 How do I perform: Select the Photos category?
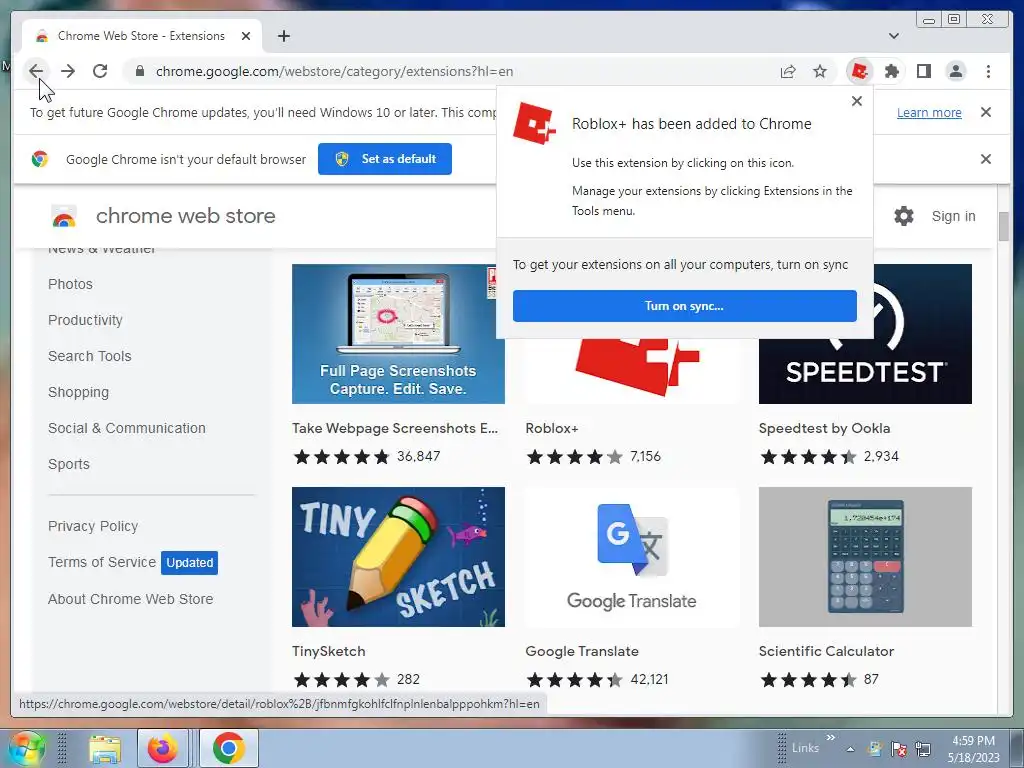coord(71,284)
